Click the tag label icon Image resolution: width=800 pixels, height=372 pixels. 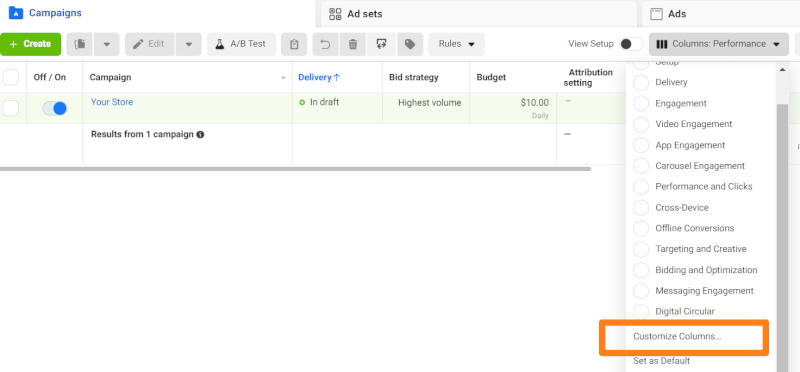coord(410,44)
